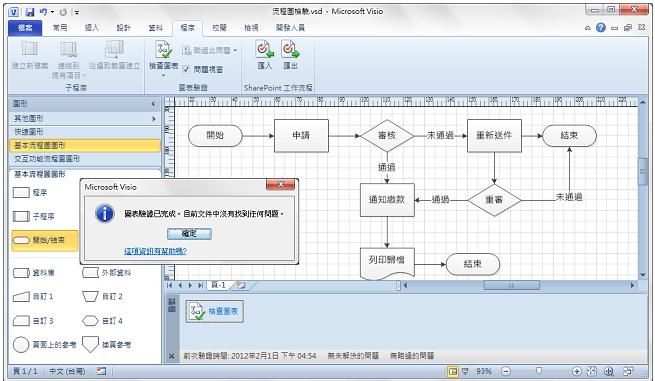Screen dimensions: 655x381
Task: Open Visio Help question mark icon
Action: 601,28
